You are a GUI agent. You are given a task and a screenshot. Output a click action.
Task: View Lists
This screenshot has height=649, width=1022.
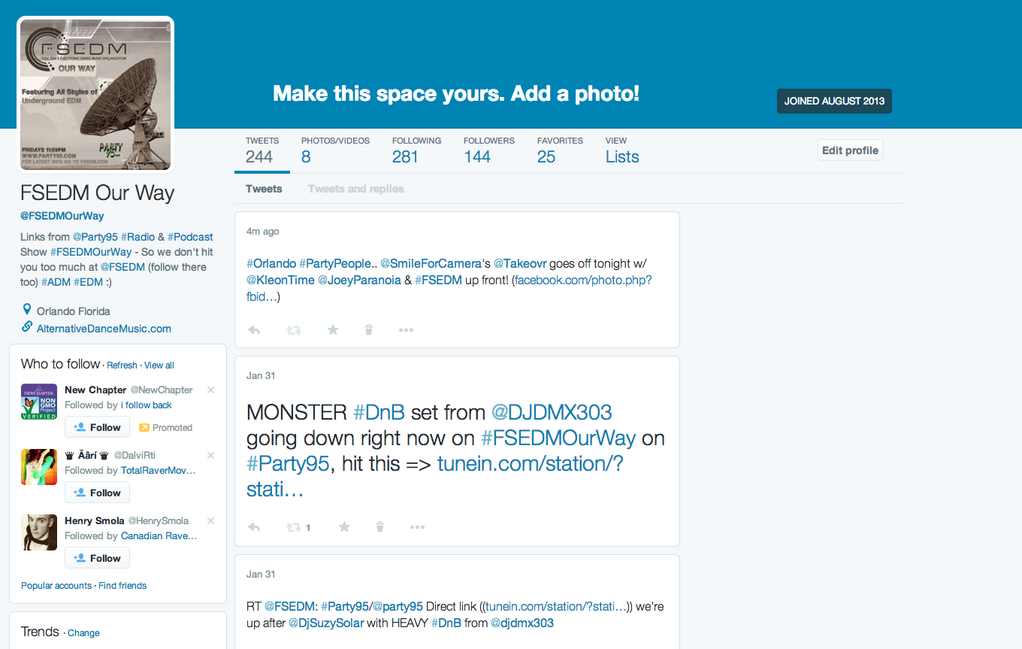[x=622, y=151]
